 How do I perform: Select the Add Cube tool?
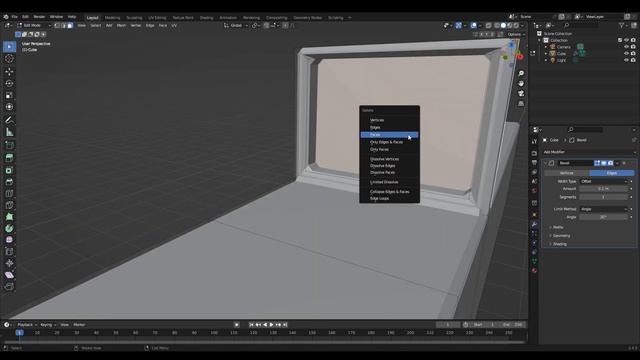coord(9,145)
